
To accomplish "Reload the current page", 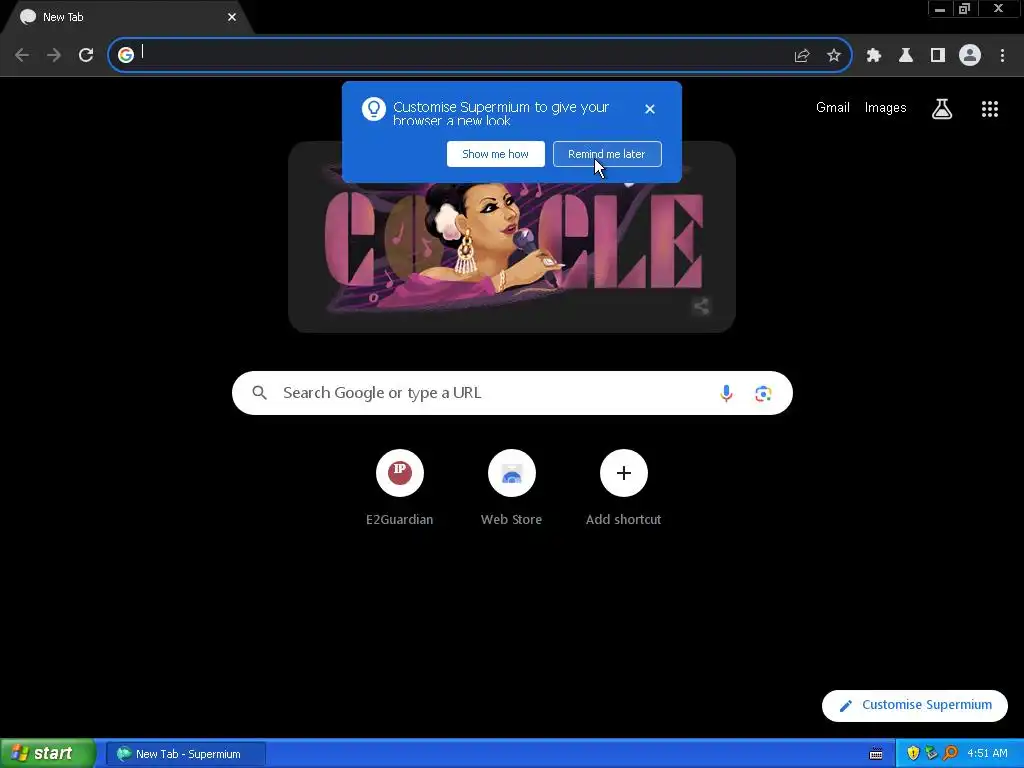I will 86,55.
